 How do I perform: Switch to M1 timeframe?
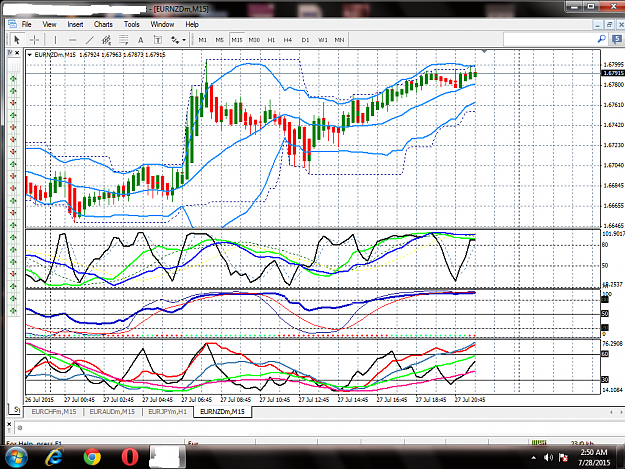coord(202,40)
